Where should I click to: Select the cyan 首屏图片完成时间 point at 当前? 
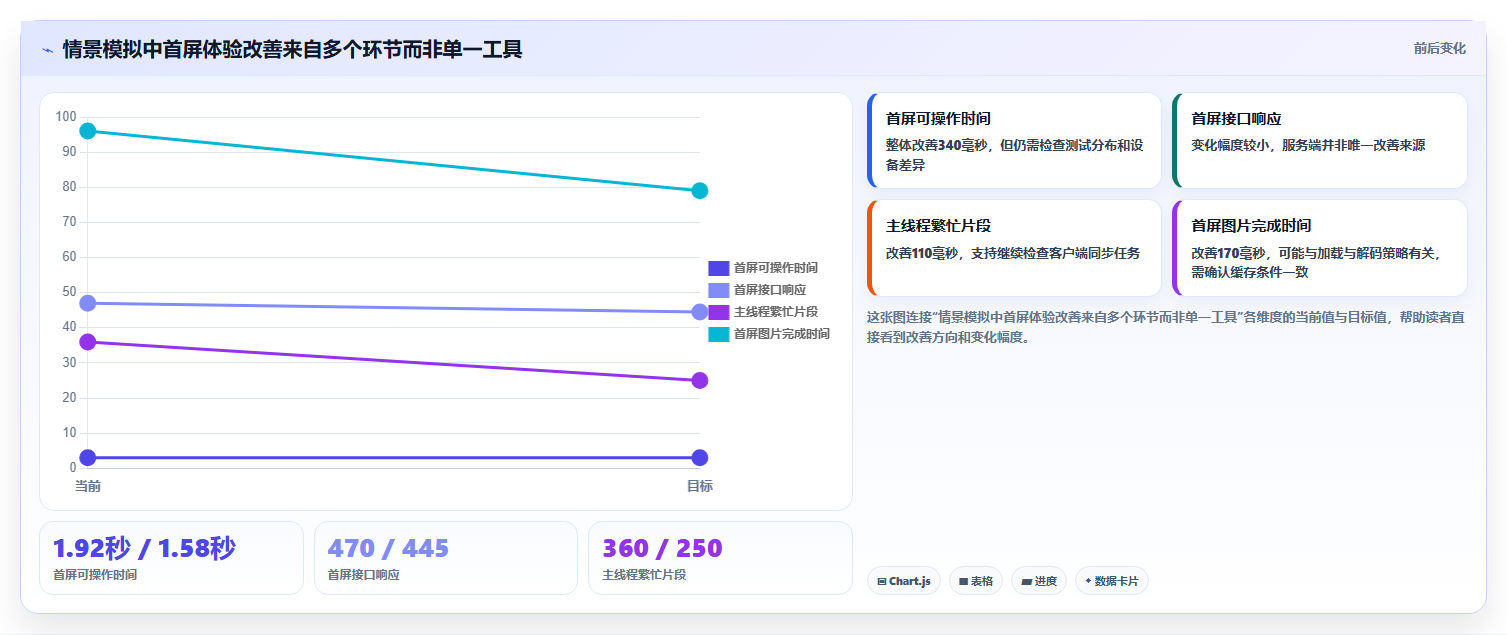tap(88, 131)
